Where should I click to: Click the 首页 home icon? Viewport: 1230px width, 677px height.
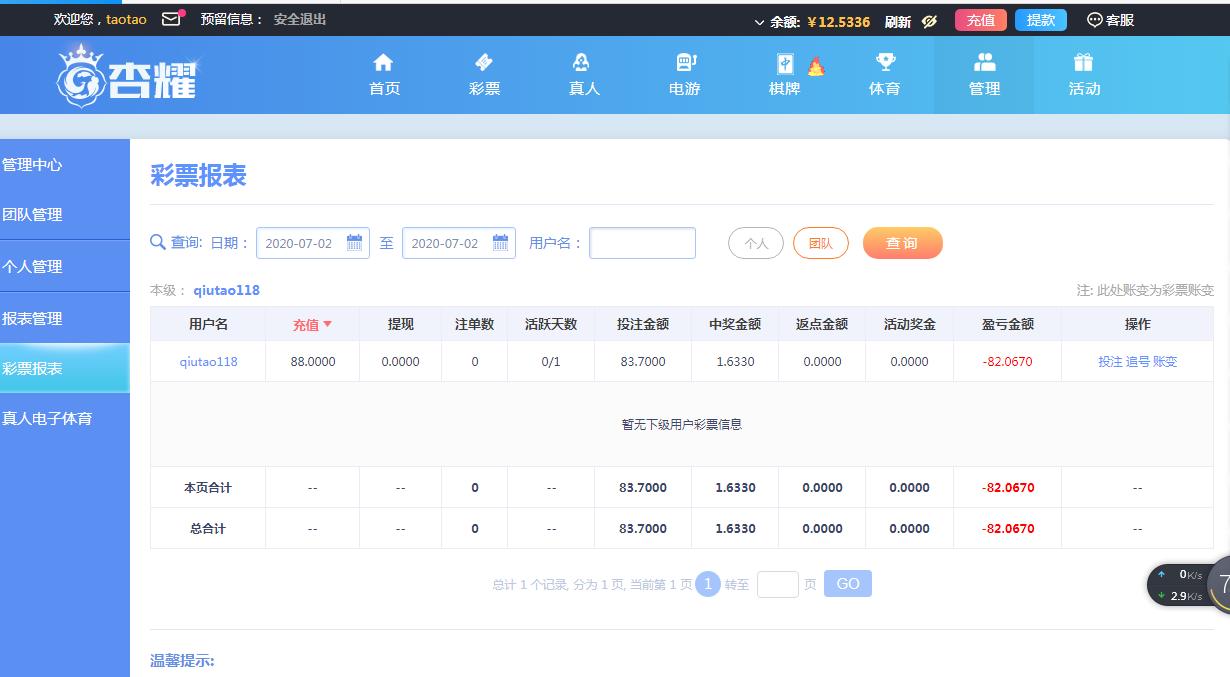coord(384,64)
